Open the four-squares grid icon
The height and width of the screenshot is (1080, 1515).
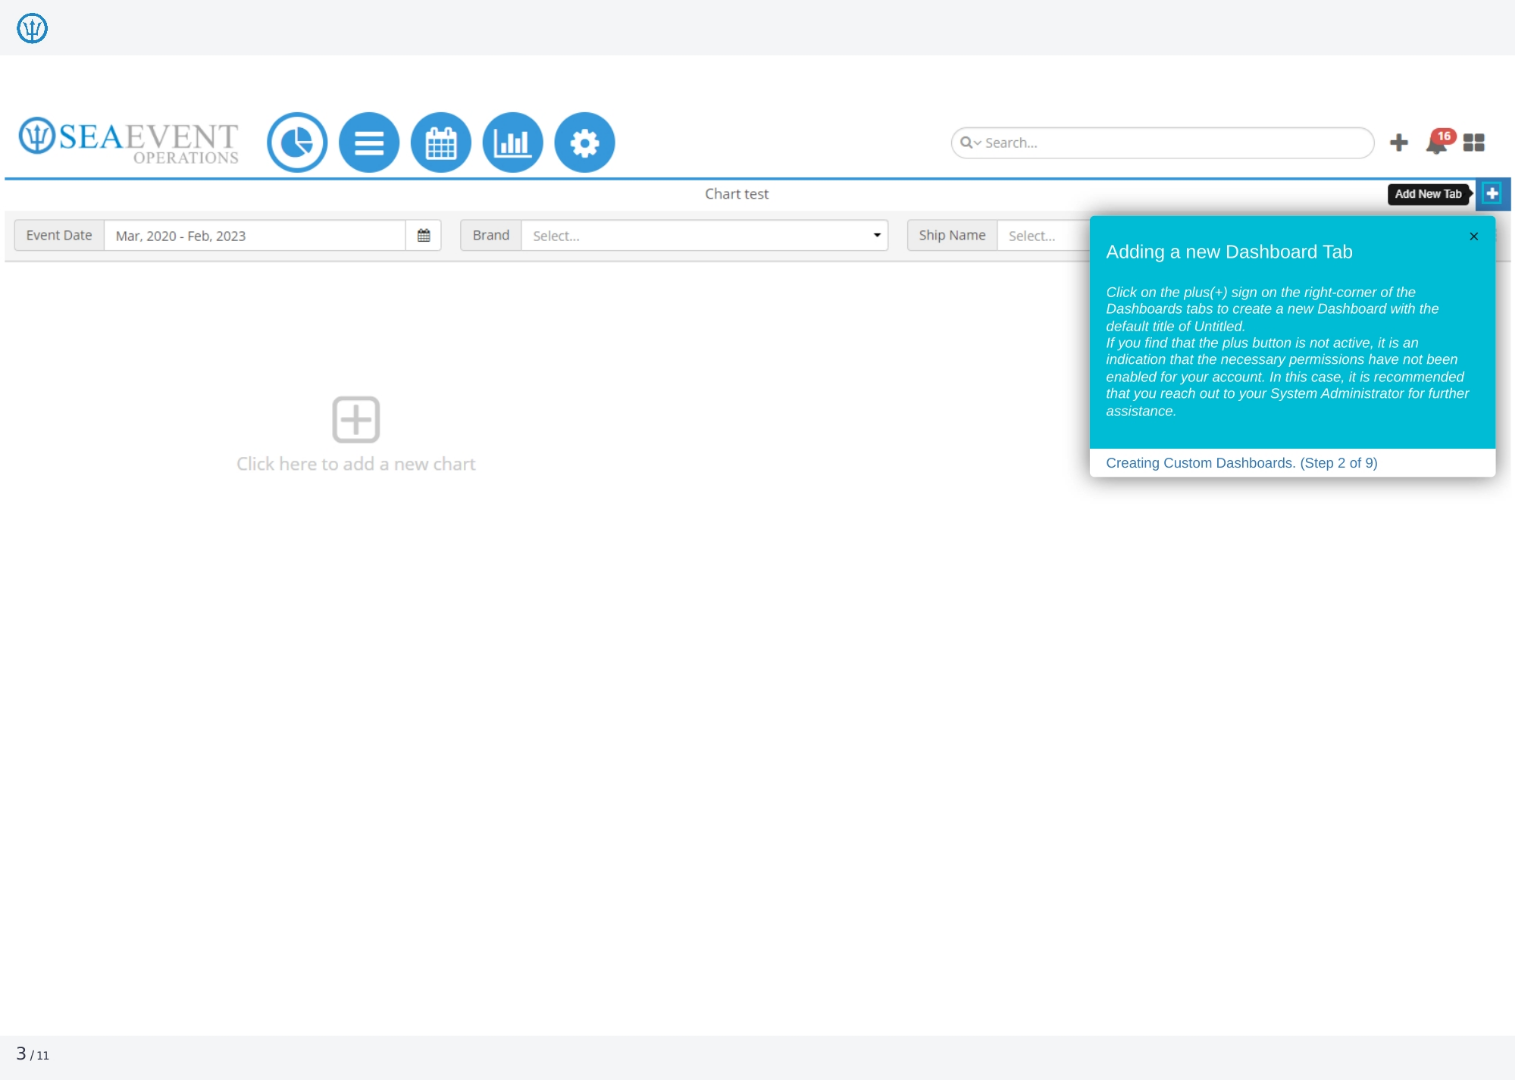pyautogui.click(x=1474, y=143)
